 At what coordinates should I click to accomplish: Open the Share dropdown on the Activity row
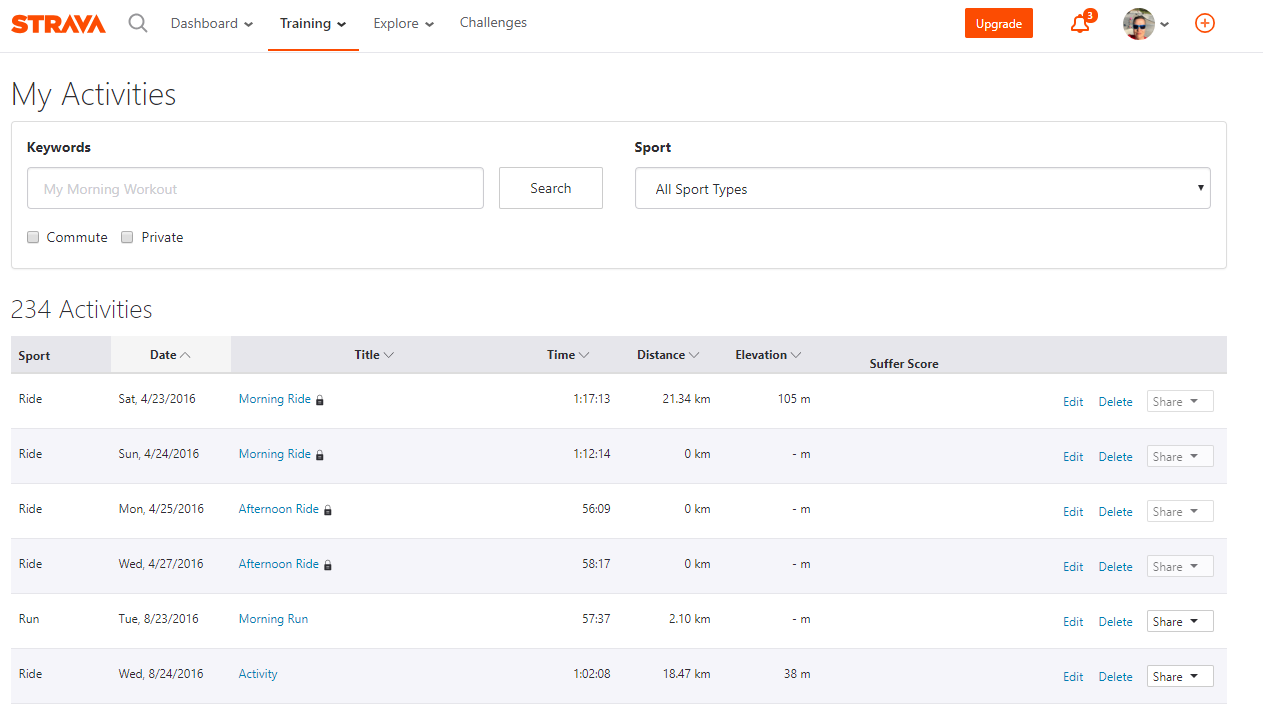(1179, 676)
